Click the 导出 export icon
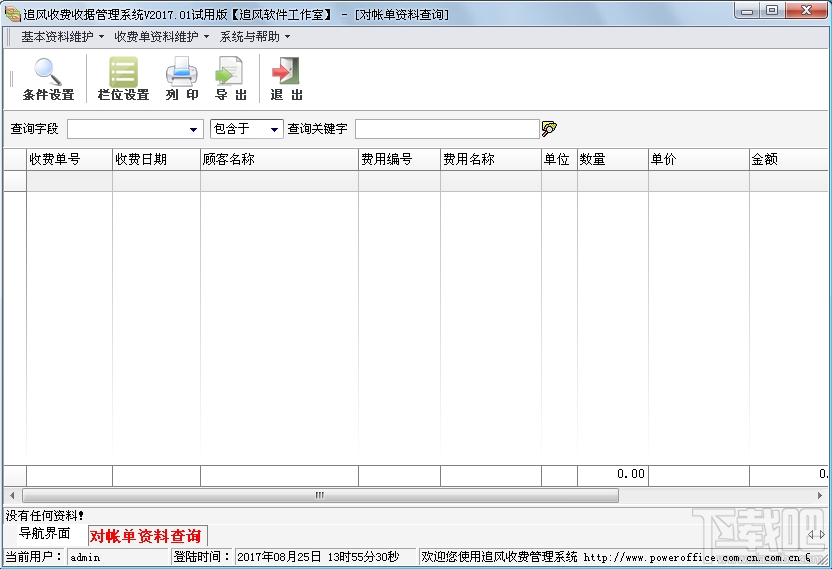The image size is (832, 569). (x=231, y=79)
